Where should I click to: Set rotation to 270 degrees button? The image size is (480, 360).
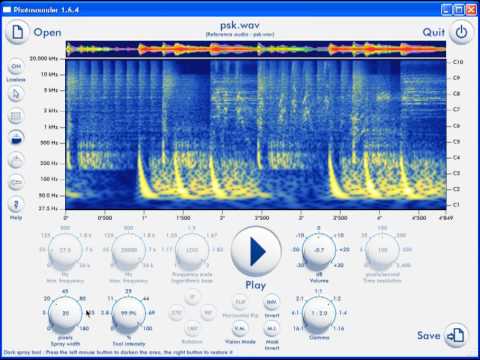pyautogui.click(x=176, y=313)
